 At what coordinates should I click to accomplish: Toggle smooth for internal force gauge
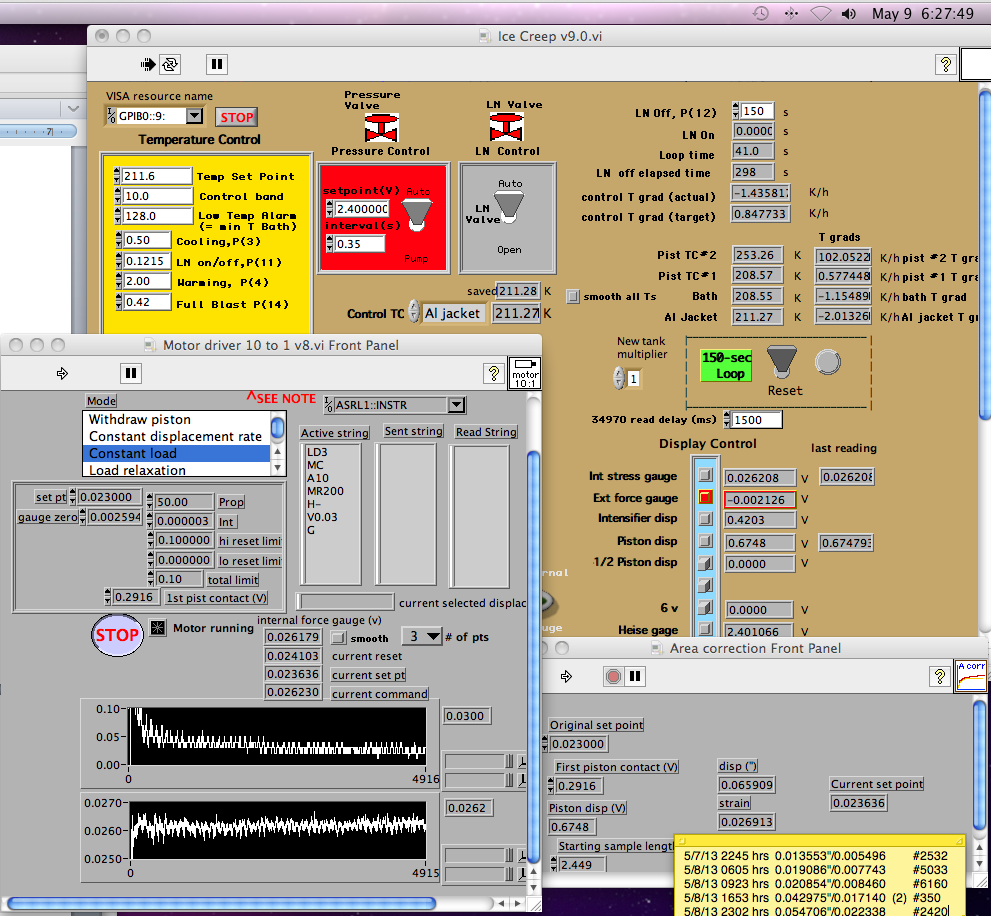(339, 637)
